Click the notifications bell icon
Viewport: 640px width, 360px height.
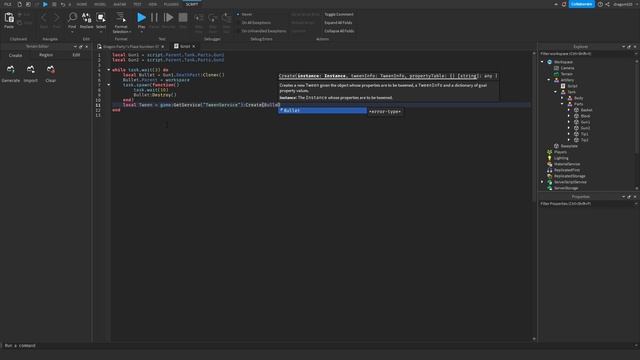point(564,4)
